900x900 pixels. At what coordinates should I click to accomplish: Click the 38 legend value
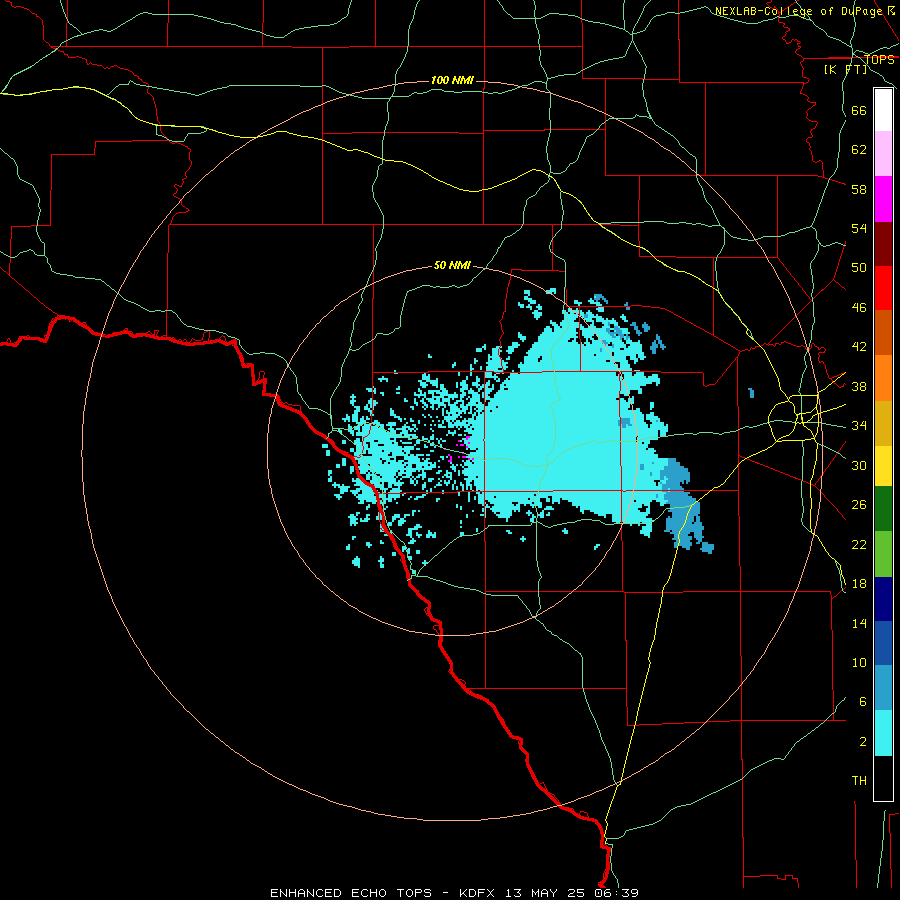(859, 386)
